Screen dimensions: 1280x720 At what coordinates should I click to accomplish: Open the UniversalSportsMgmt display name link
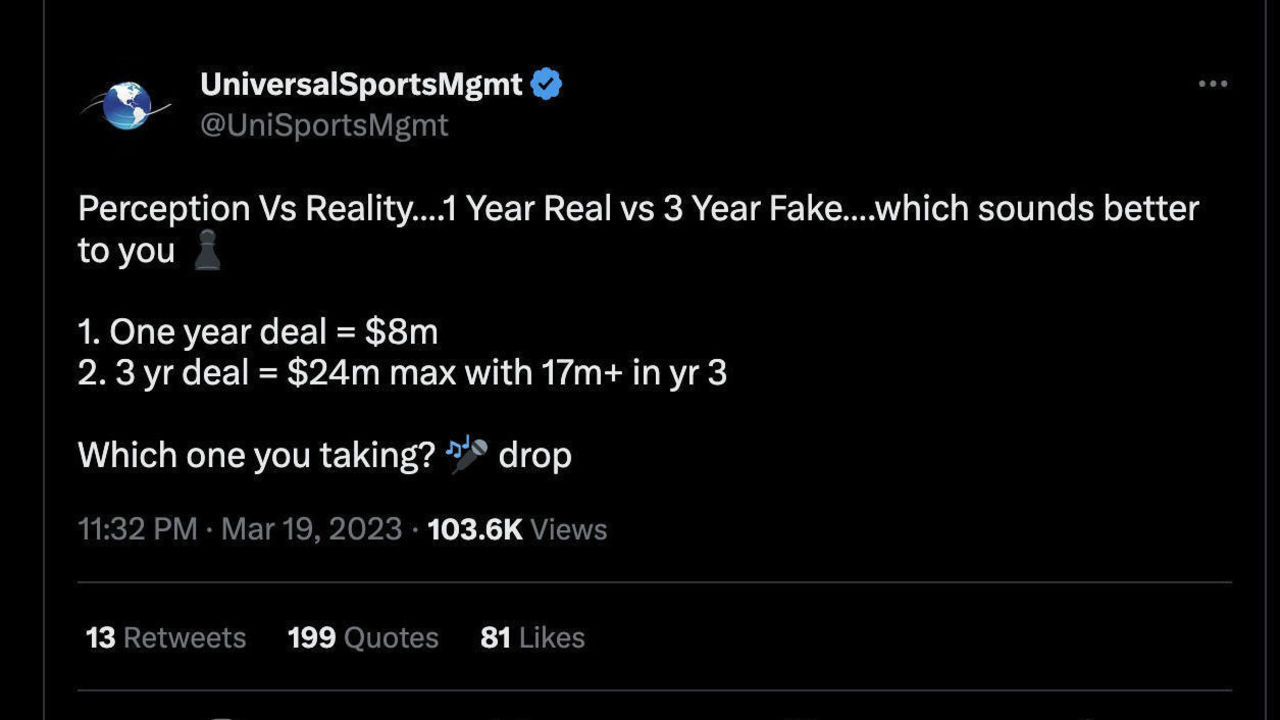click(361, 84)
